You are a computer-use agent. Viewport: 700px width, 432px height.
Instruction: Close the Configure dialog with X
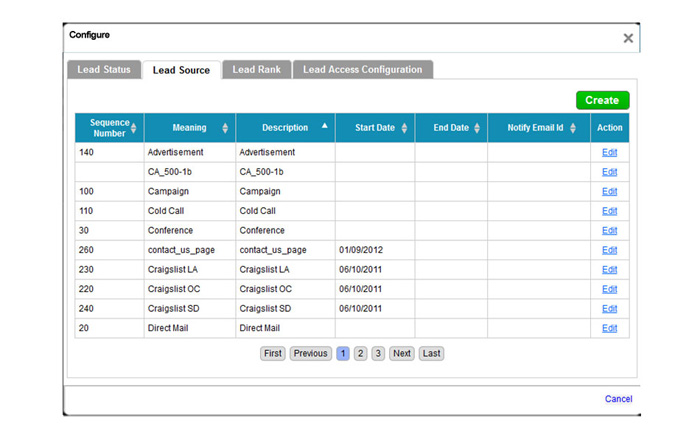point(628,38)
